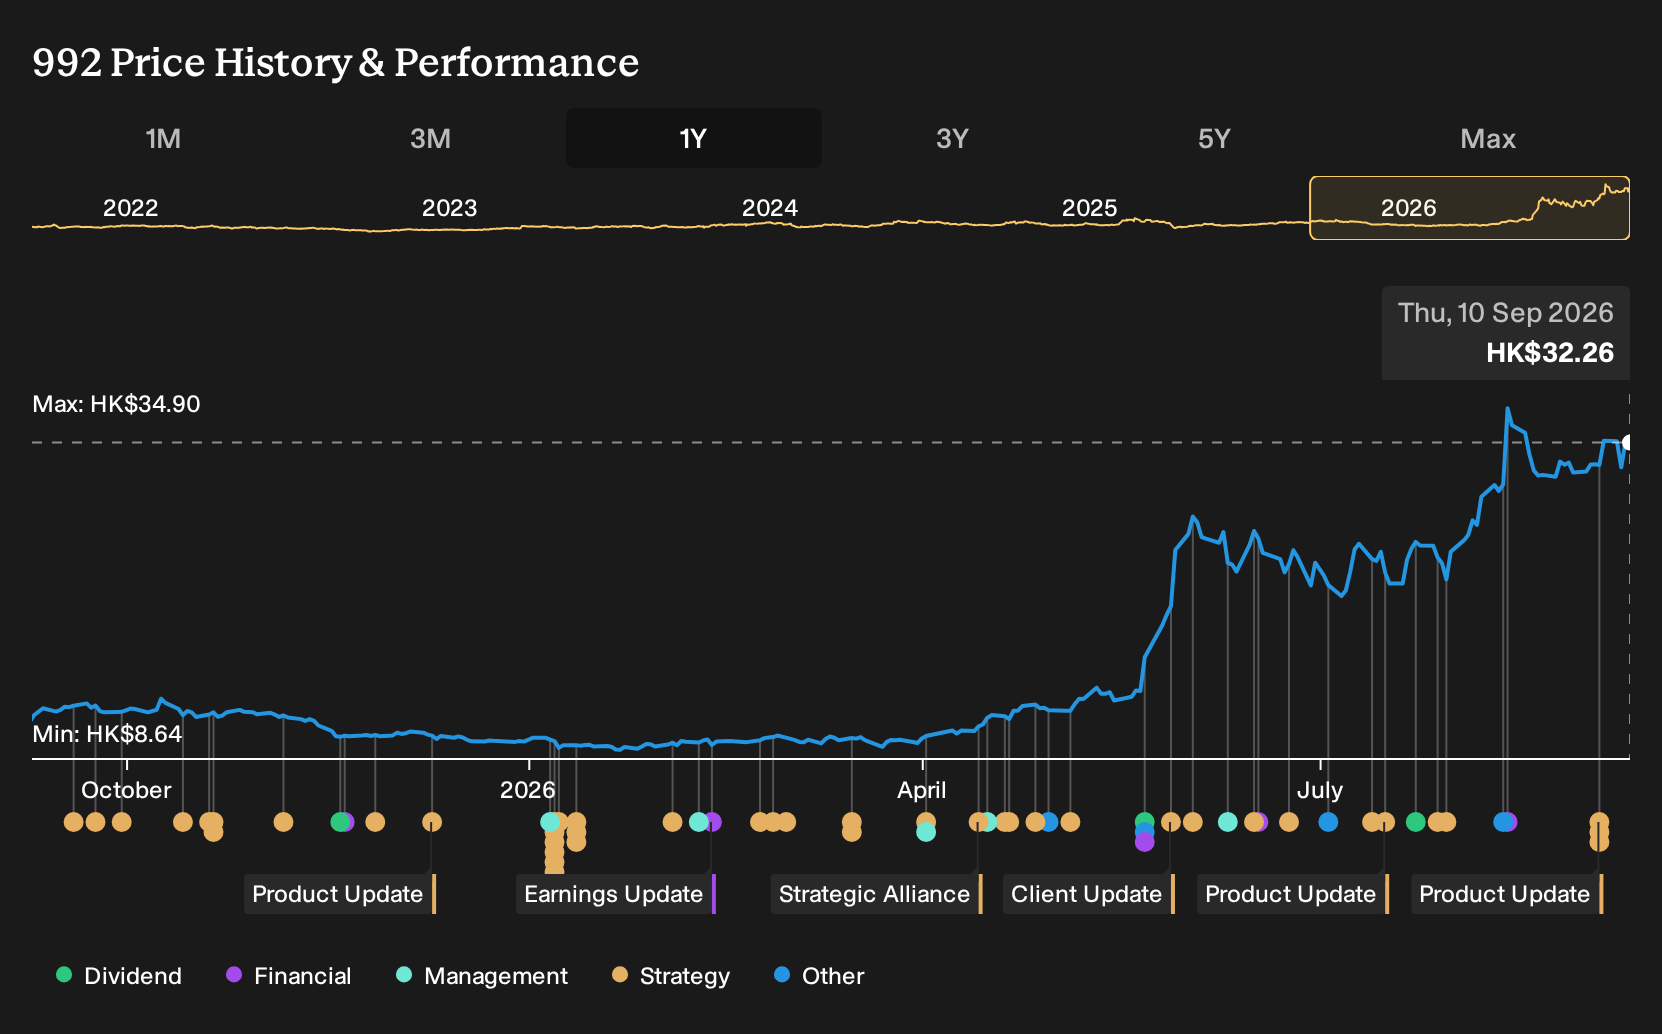Open the Product Update label below July

point(1293,894)
